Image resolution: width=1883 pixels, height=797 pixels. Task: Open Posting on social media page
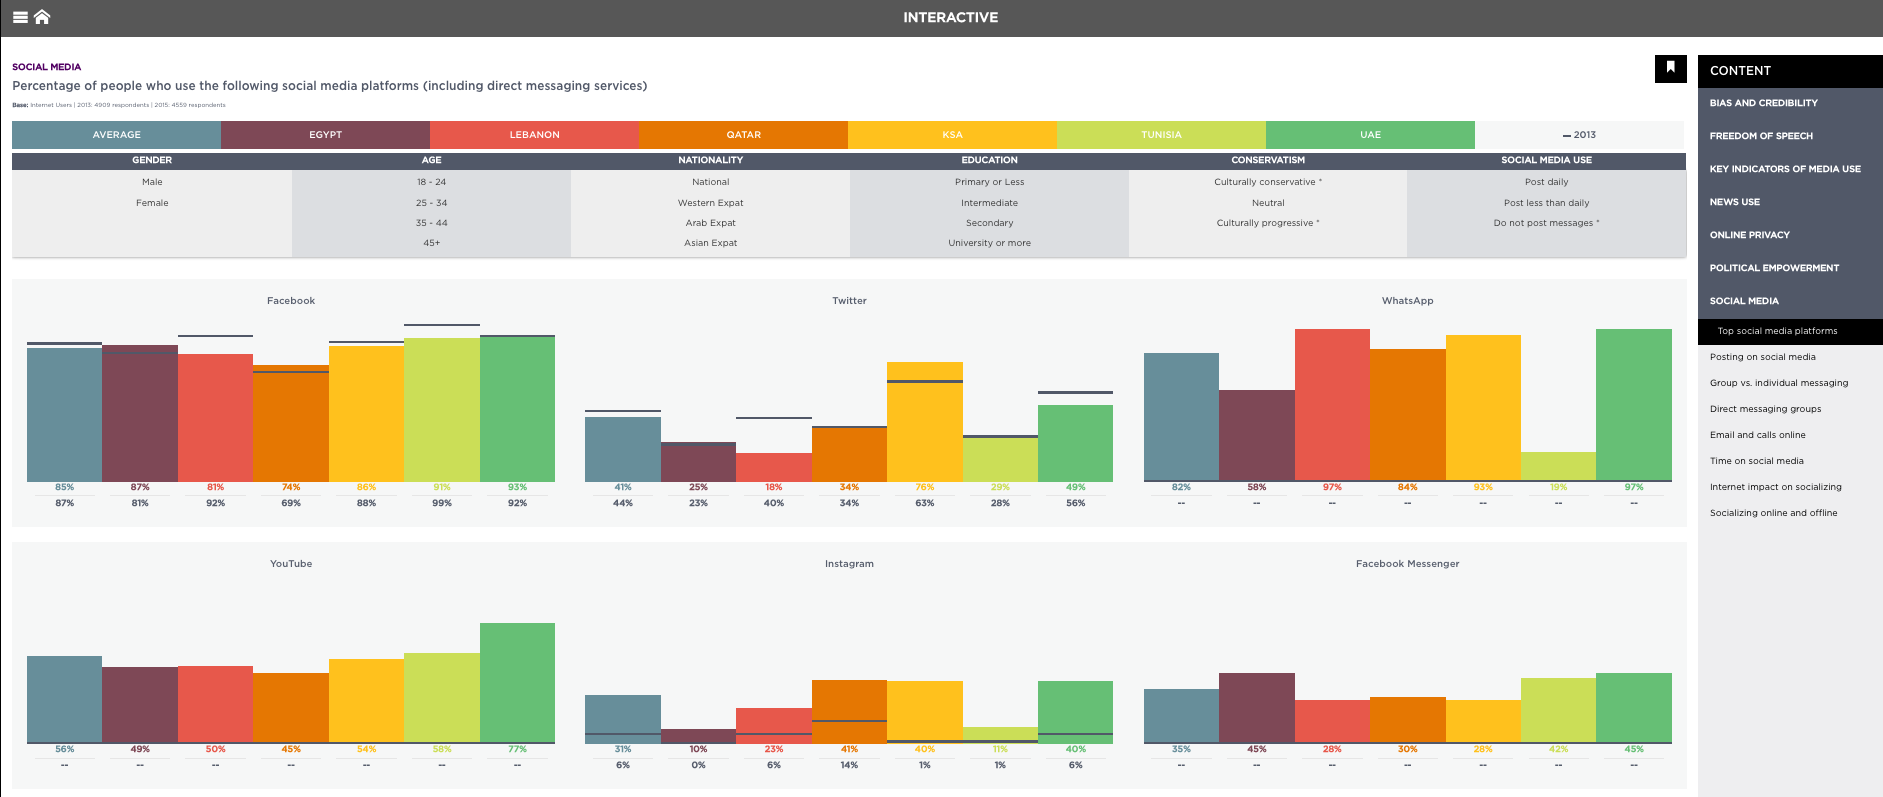coord(1762,357)
